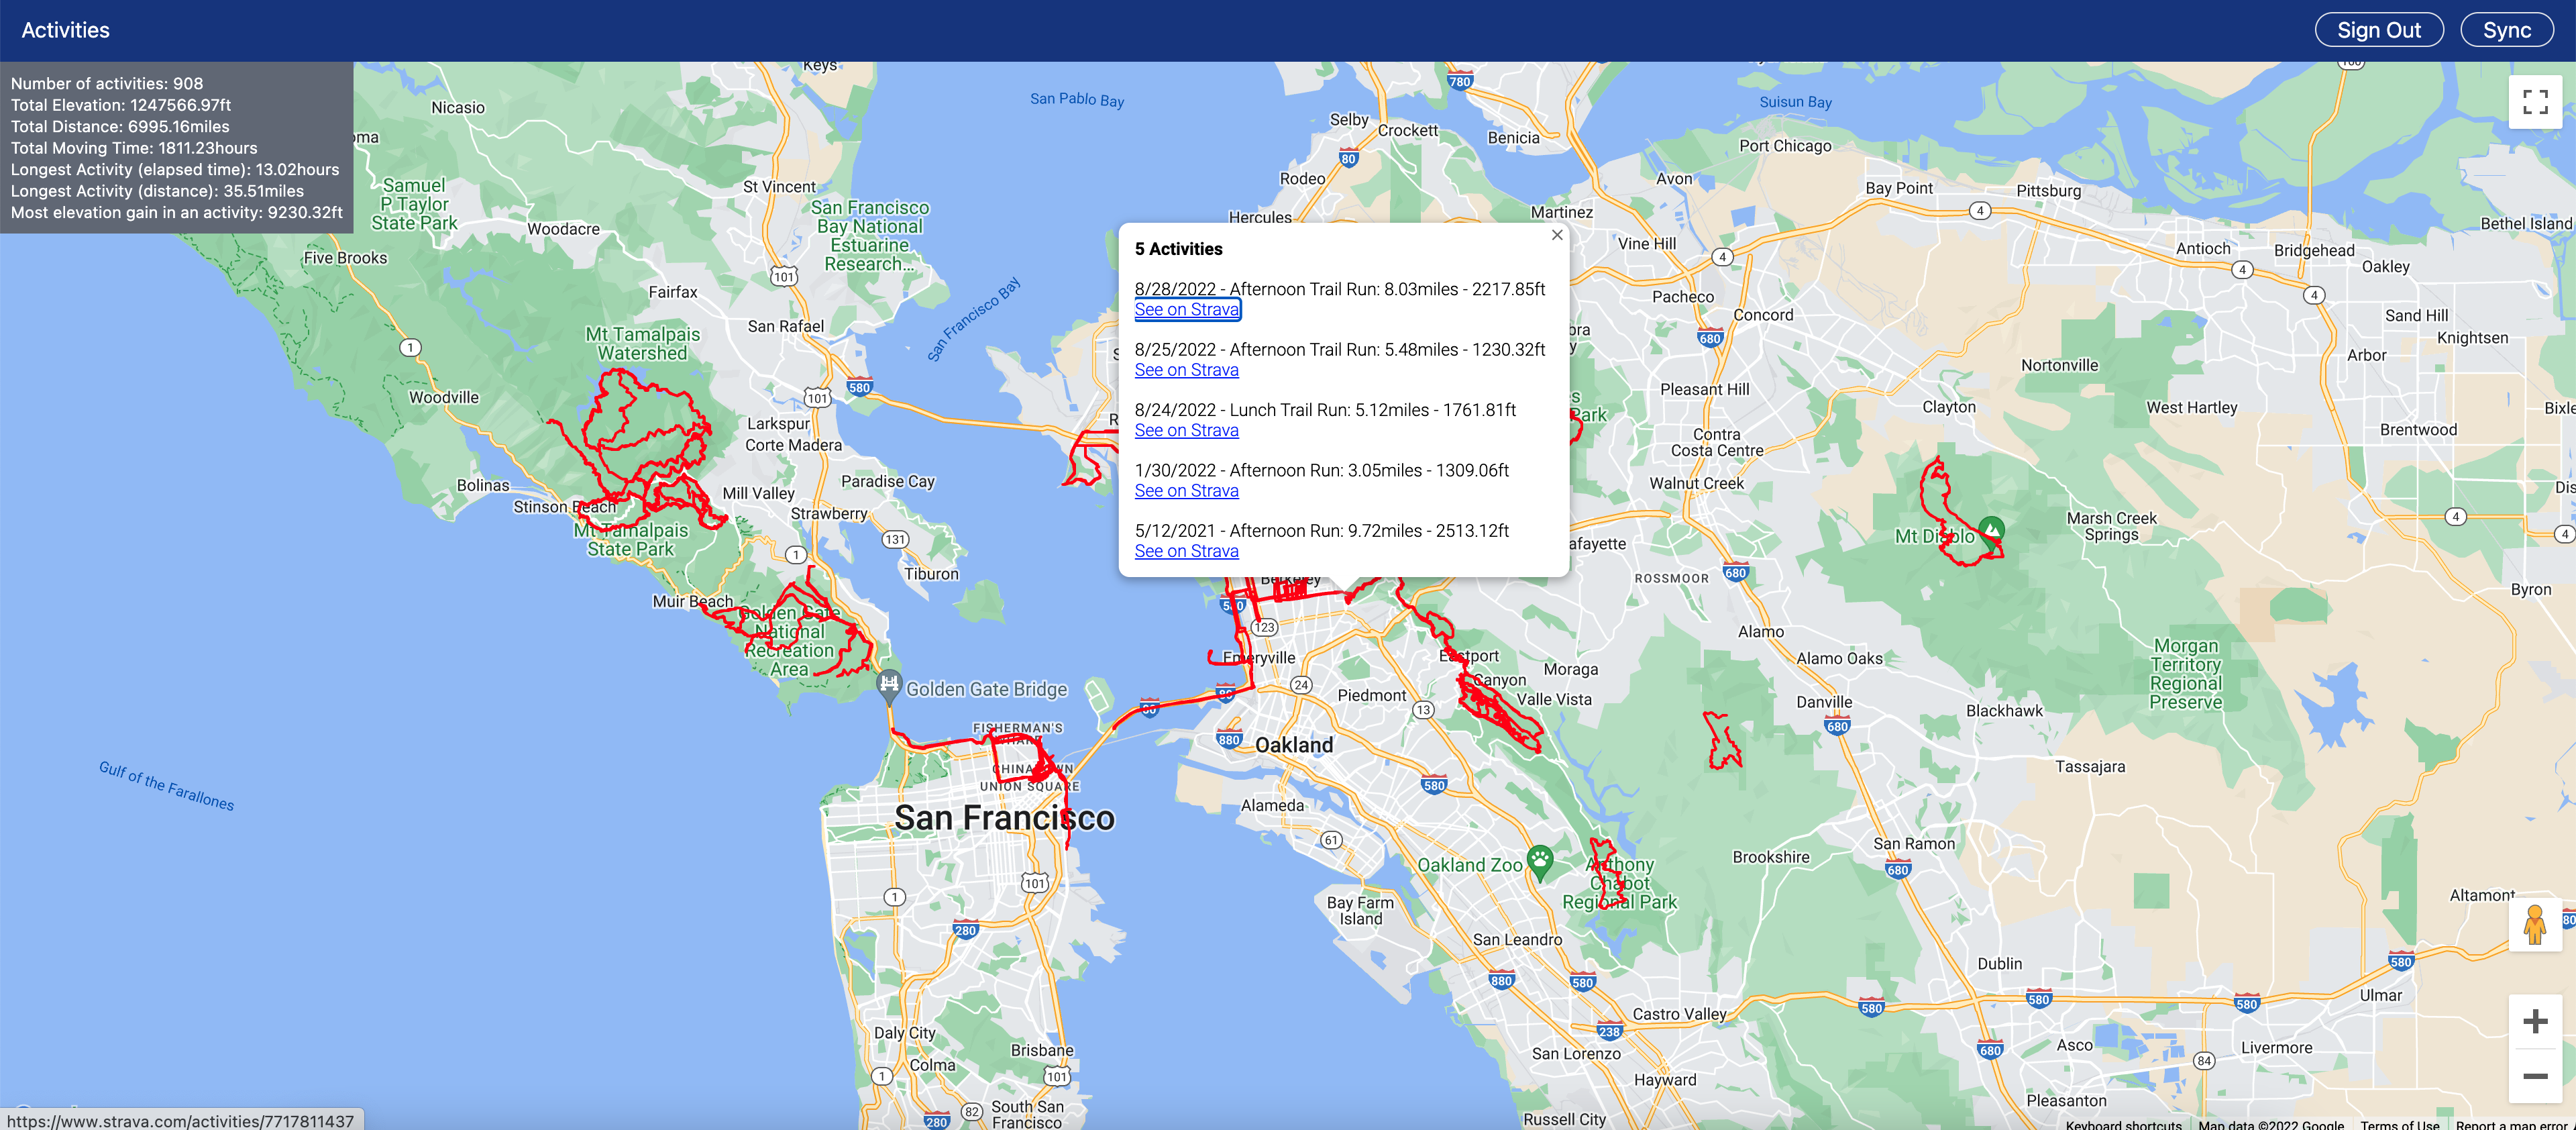Open See on Strava for 8/25/2022 Trail Run

click(x=1186, y=369)
